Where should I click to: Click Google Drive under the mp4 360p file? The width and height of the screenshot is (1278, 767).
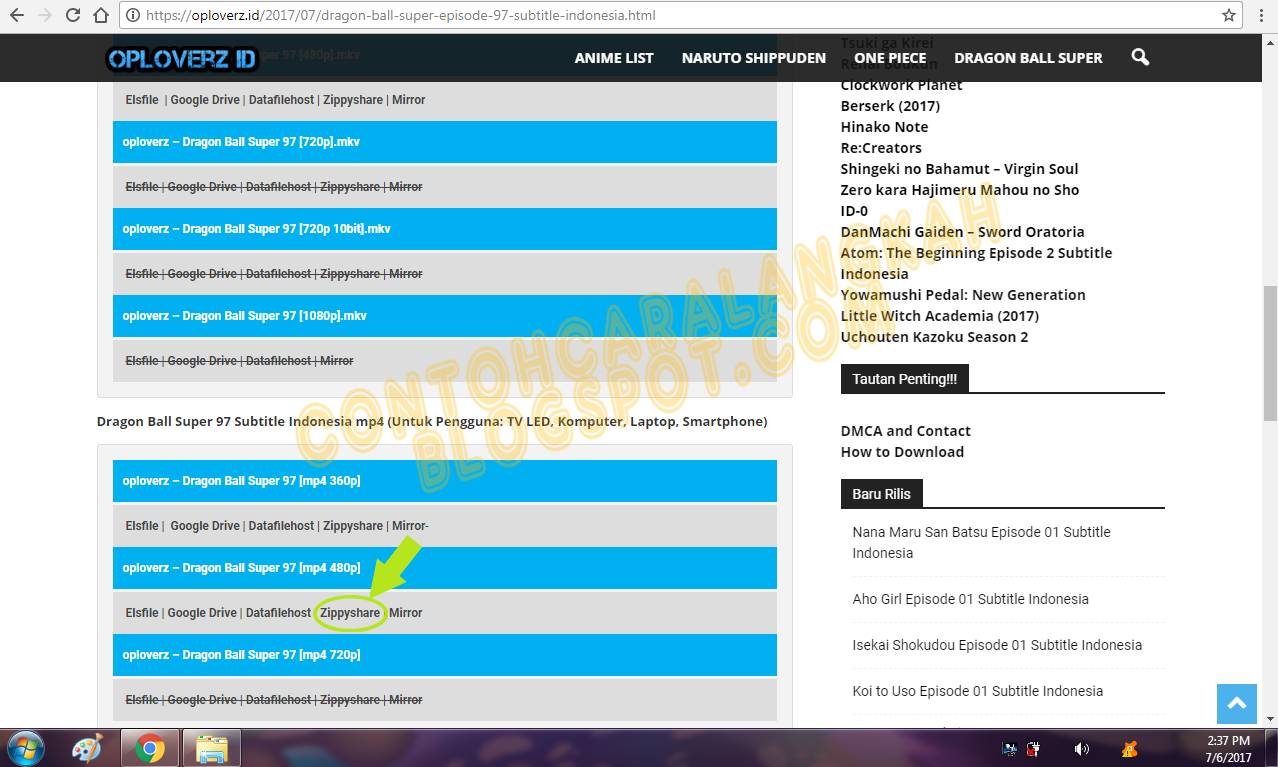tap(205, 526)
